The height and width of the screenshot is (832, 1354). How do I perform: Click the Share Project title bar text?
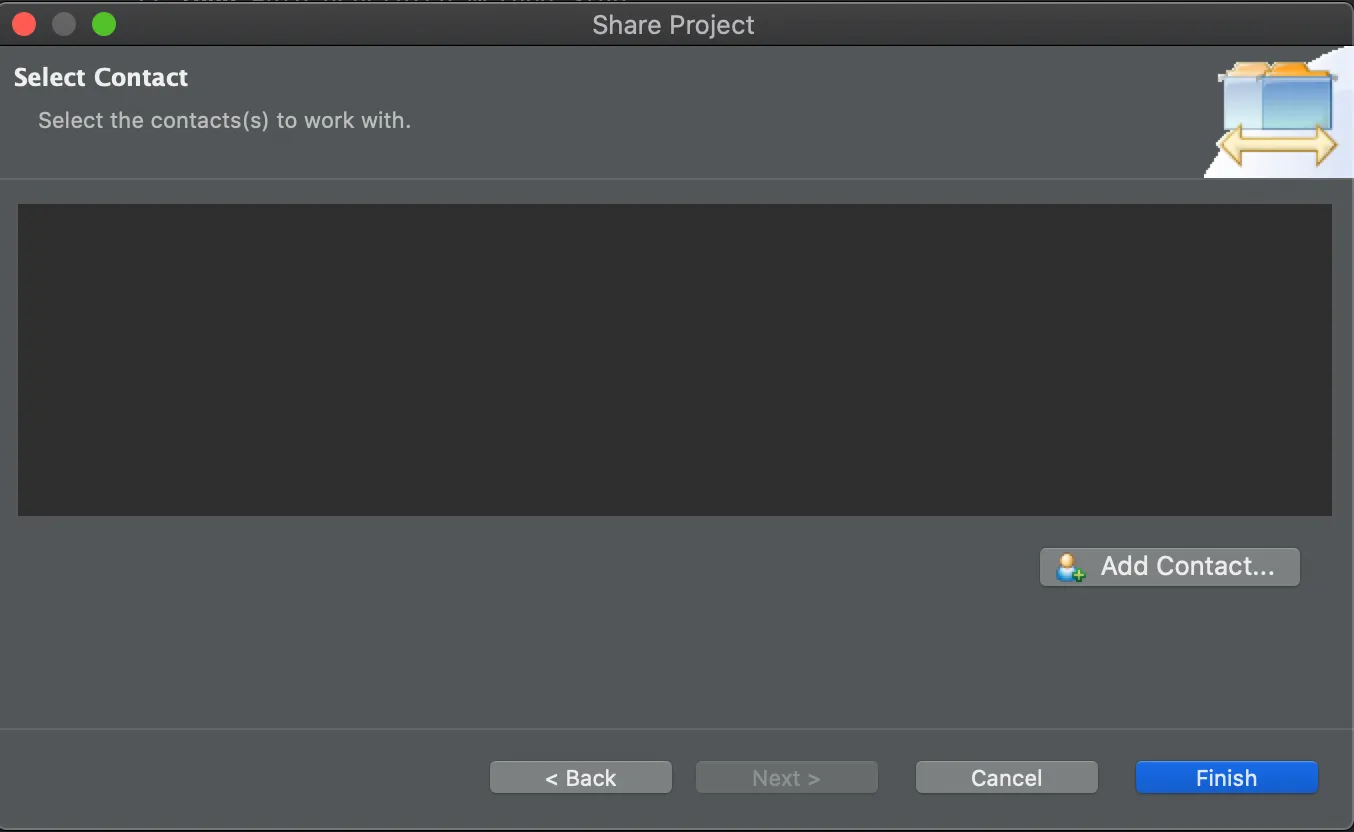click(672, 25)
